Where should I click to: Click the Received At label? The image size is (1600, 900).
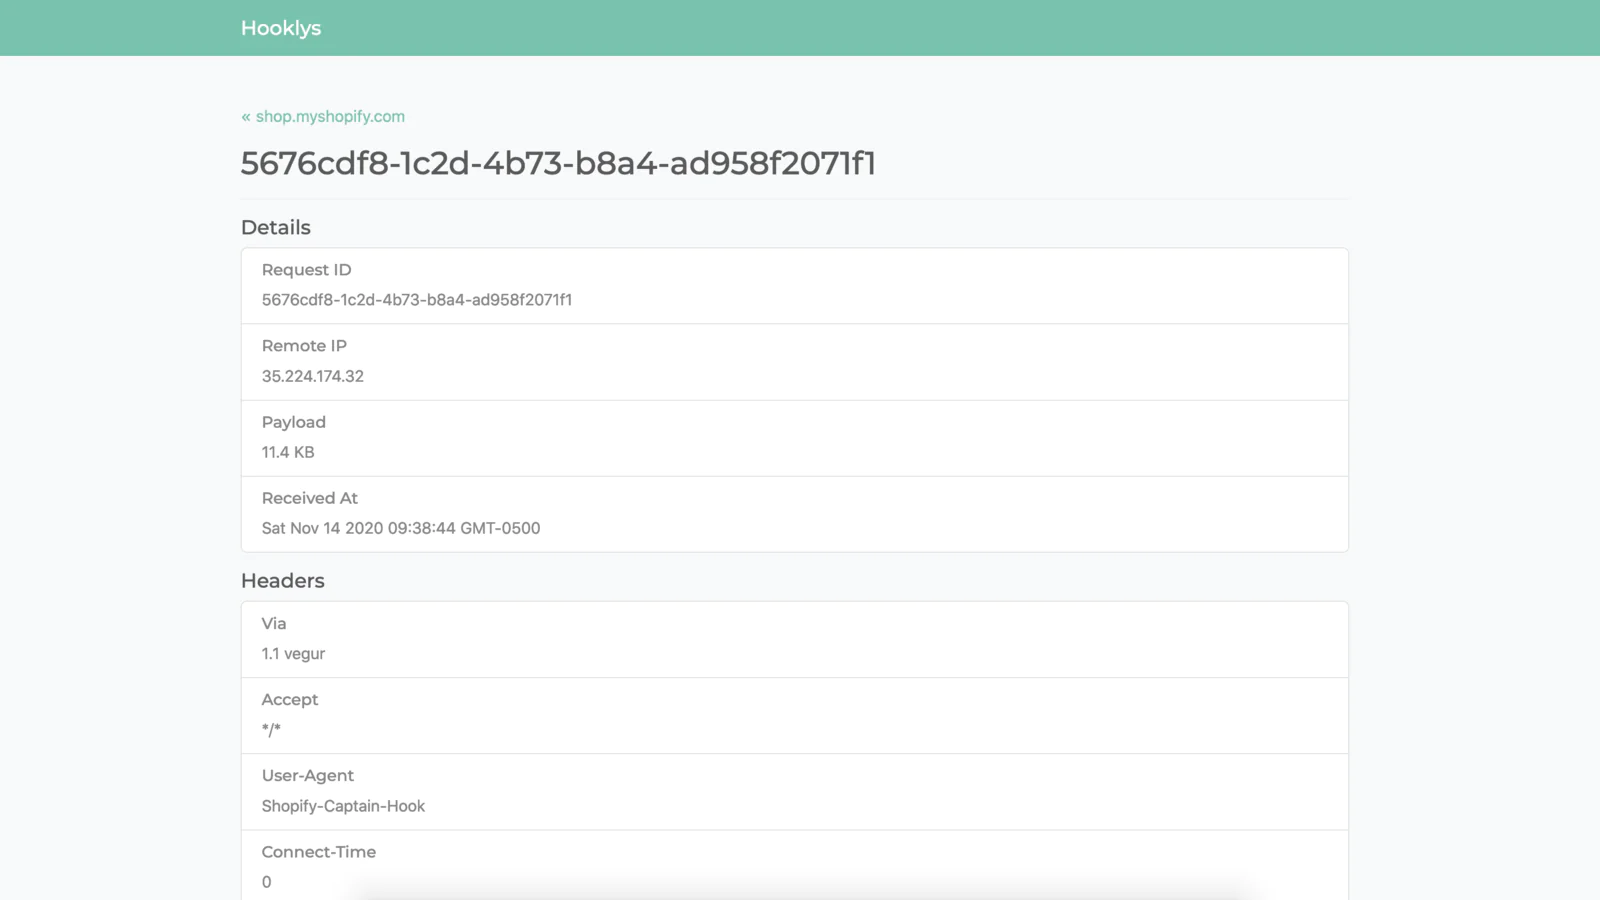click(309, 498)
